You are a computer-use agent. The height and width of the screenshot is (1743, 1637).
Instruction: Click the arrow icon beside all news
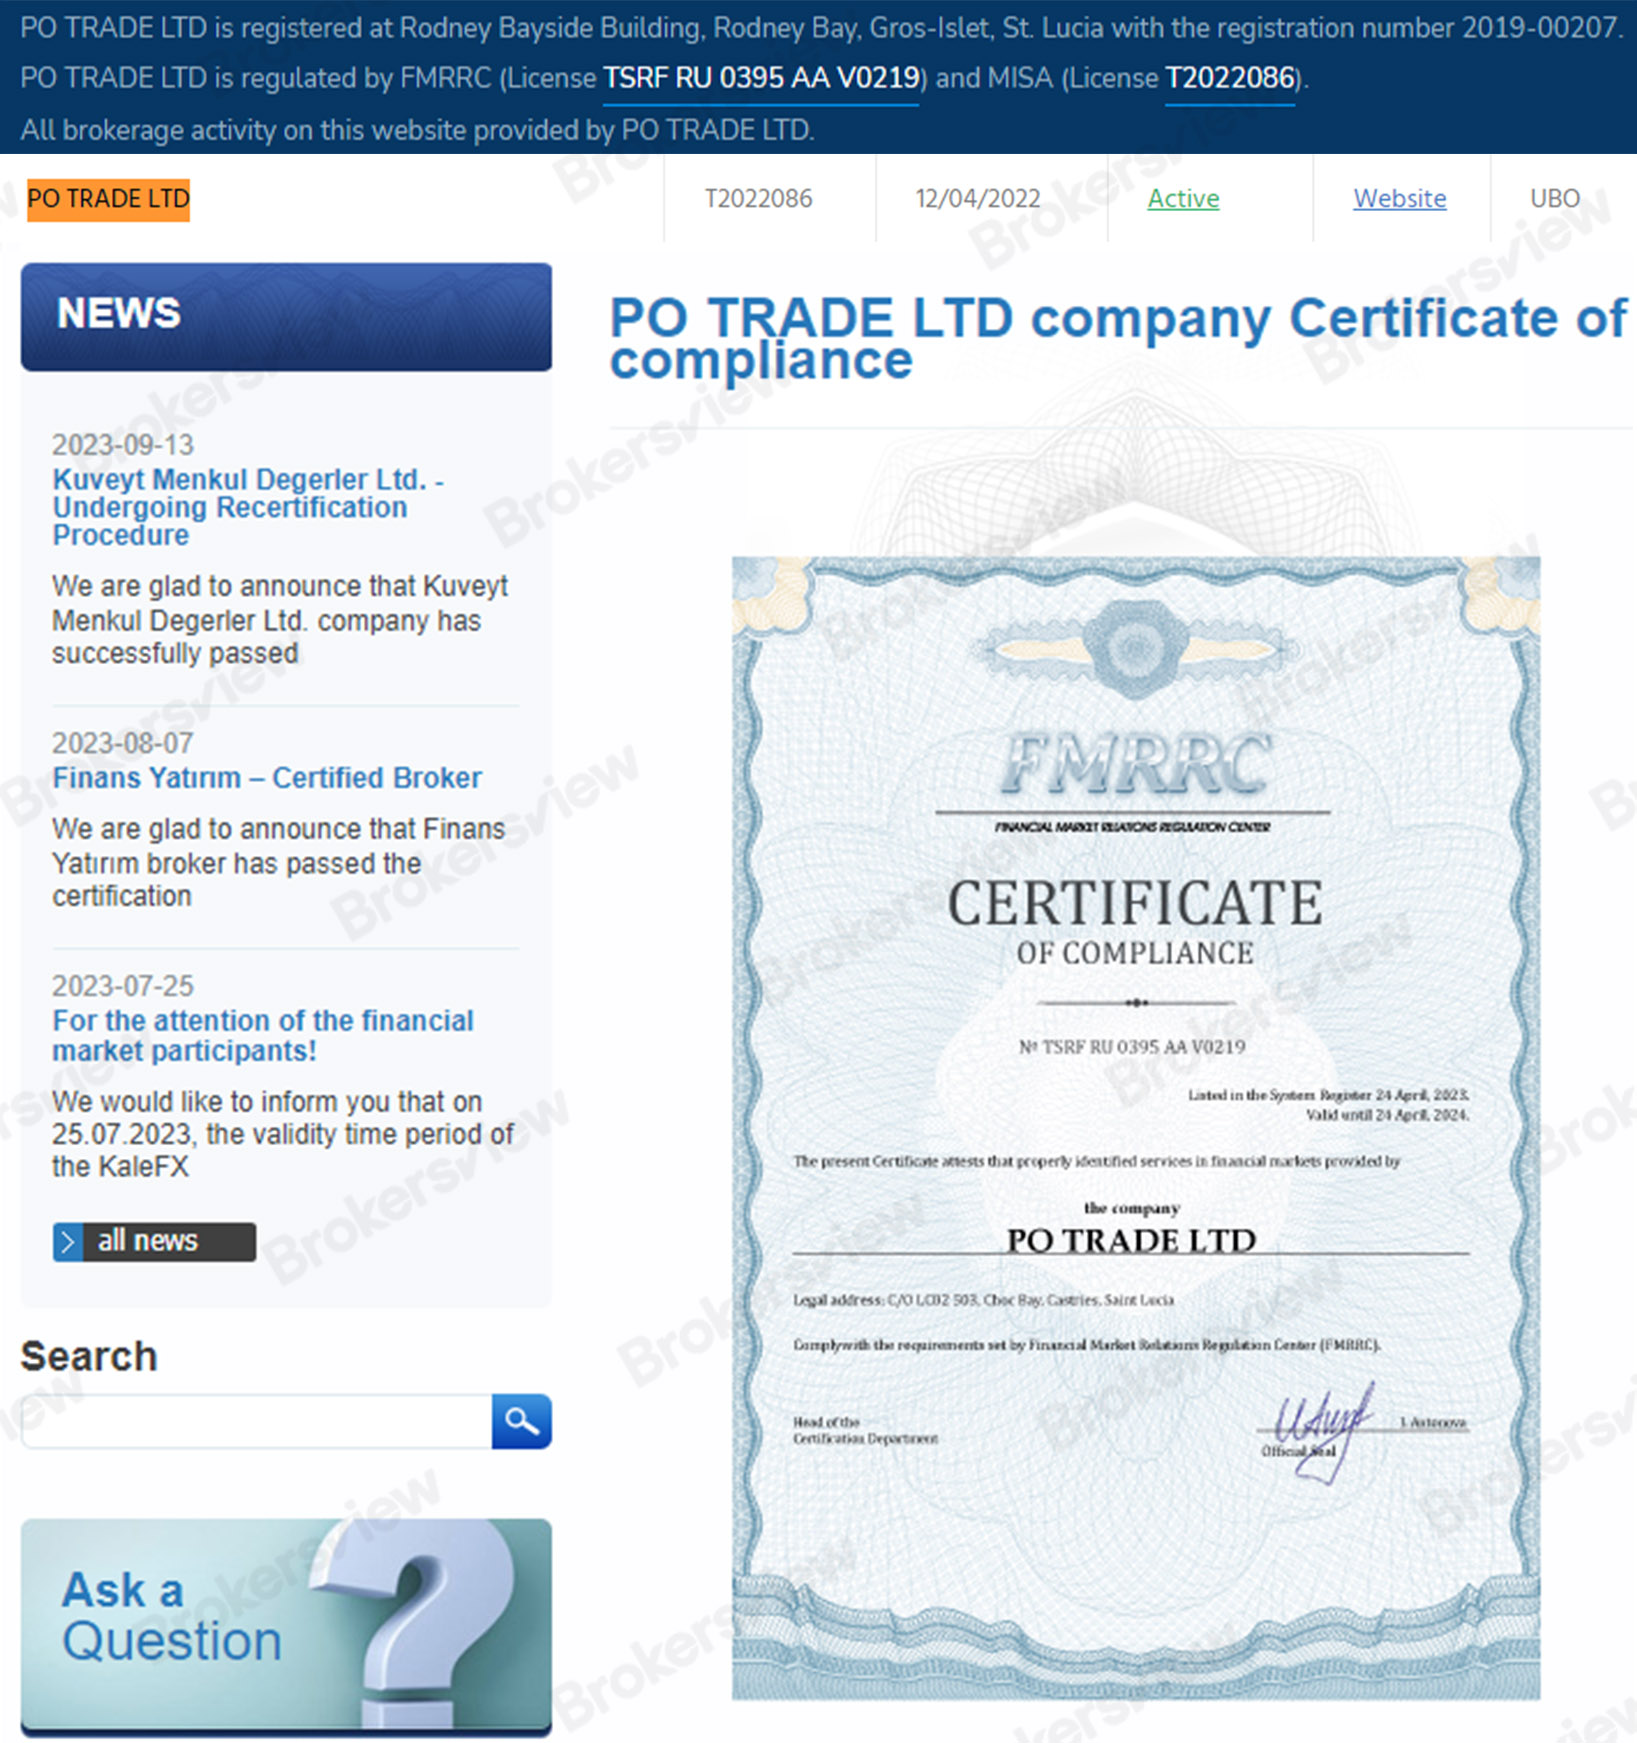click(68, 1241)
